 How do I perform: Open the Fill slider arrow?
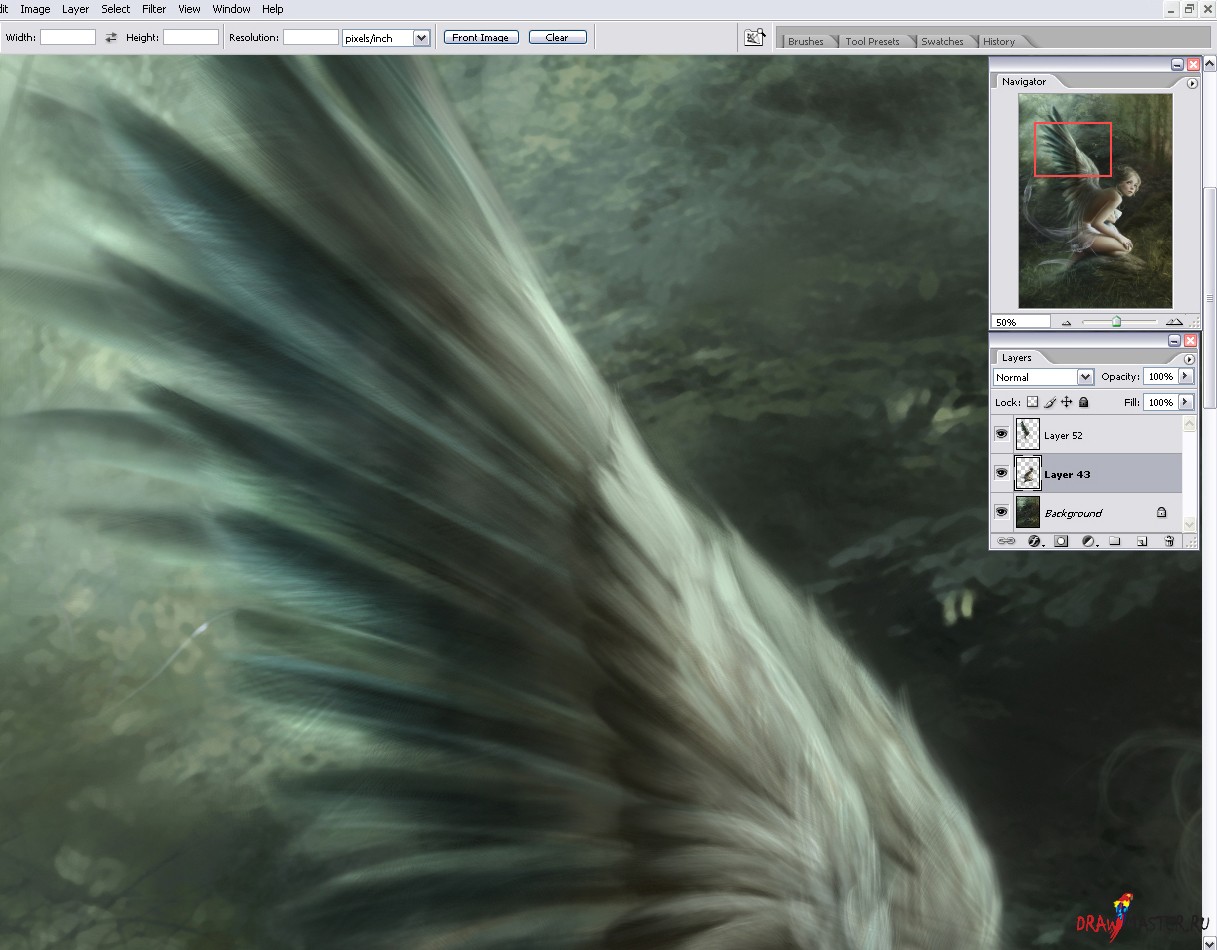(1186, 402)
